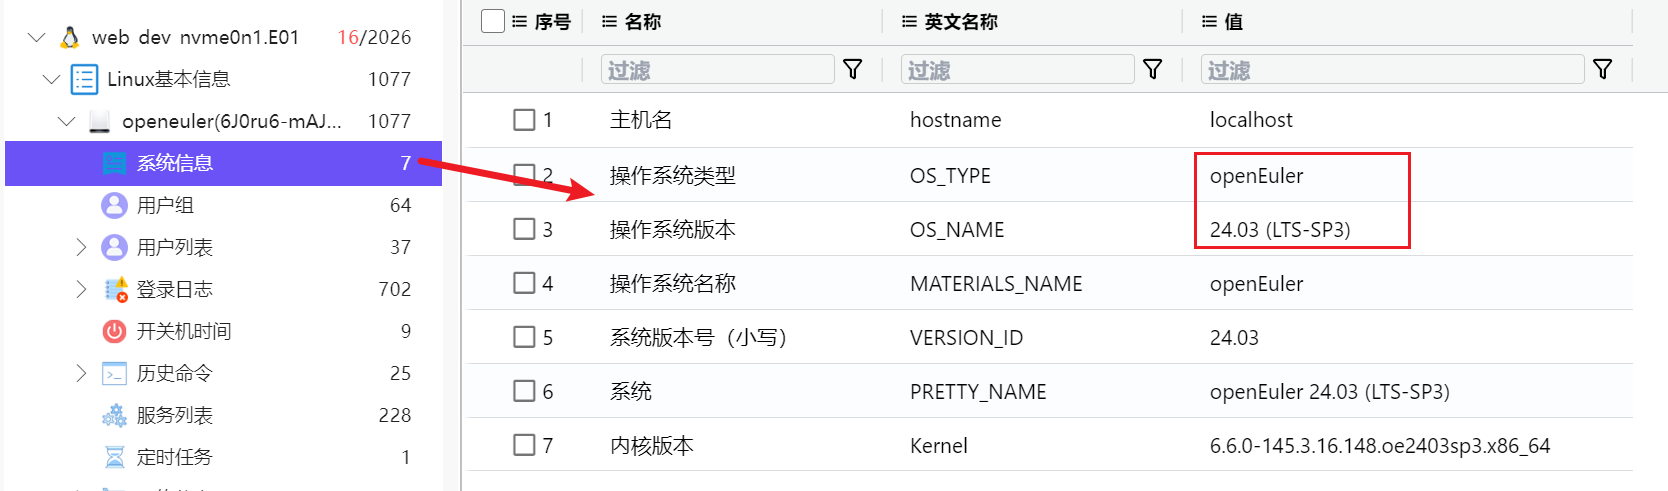
Task: Click the VERSION_ID cell
Action: point(966,338)
